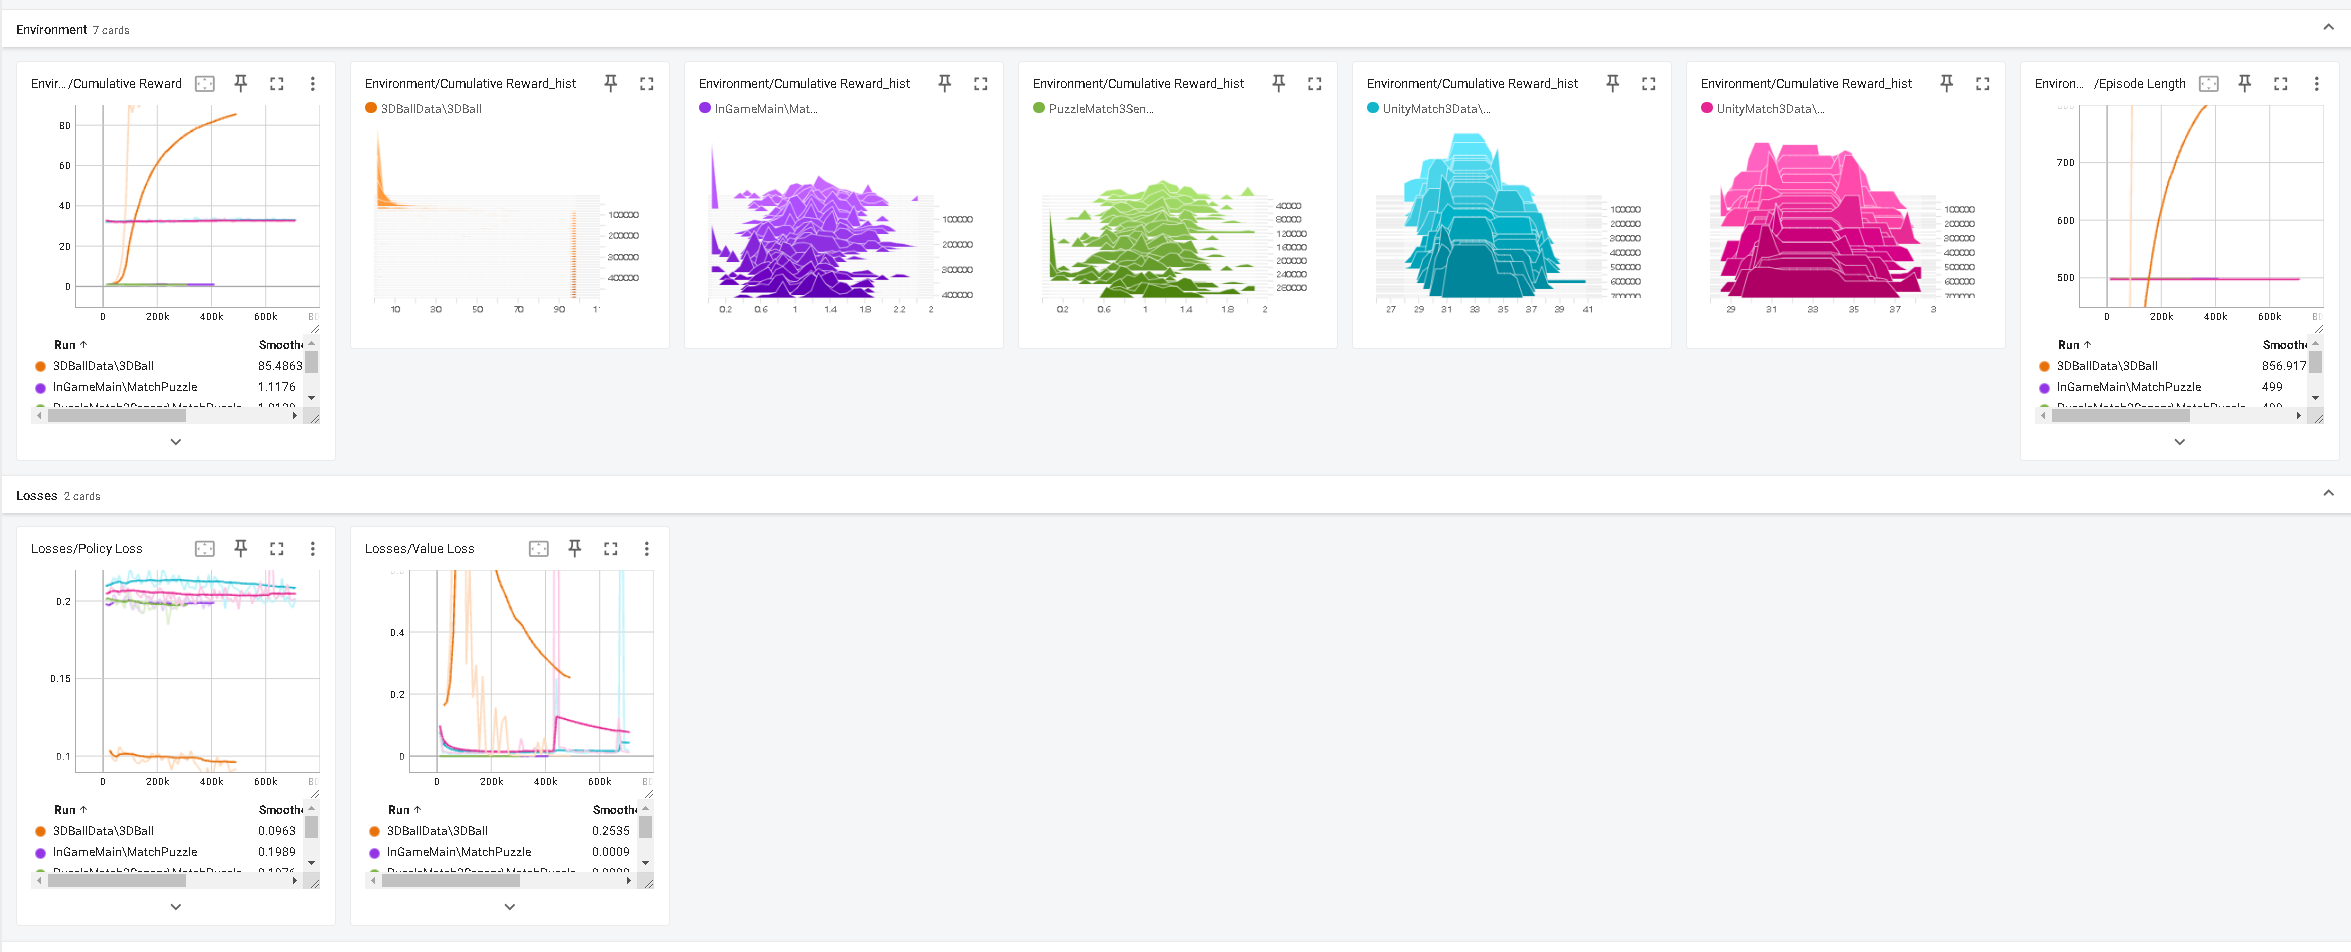Open more options on Value Loss card
This screenshot has height=952, width=2351.
(647, 549)
